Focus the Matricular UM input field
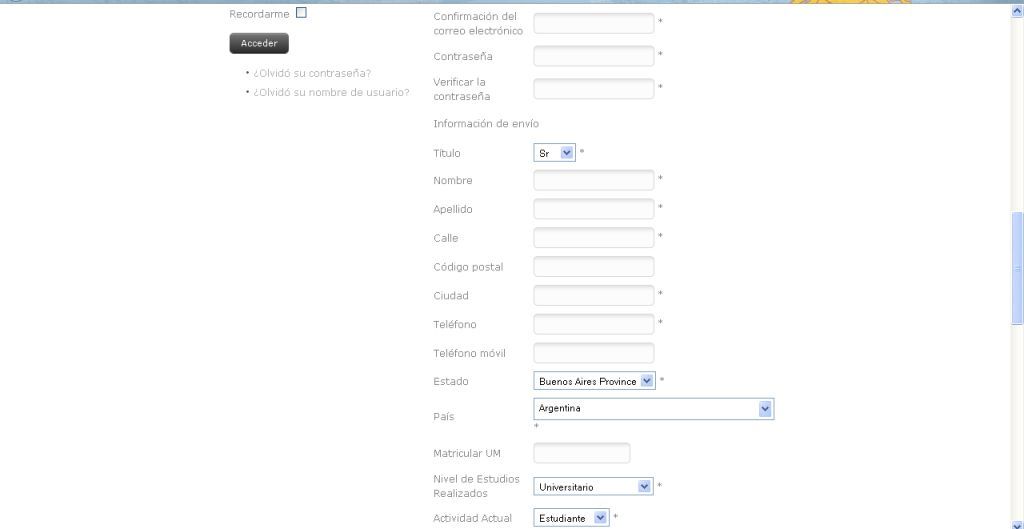1024x529 pixels. pyautogui.click(x=582, y=453)
